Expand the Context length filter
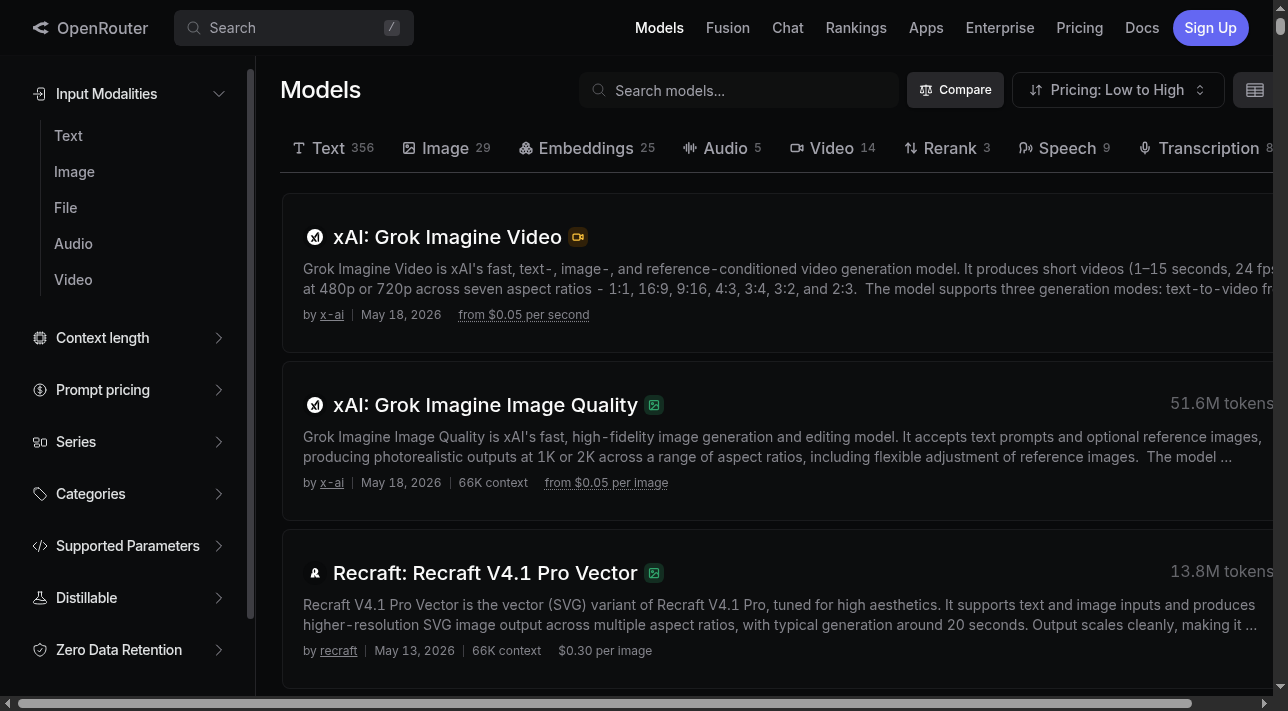Viewport: 1288px width, 711px height. point(219,338)
